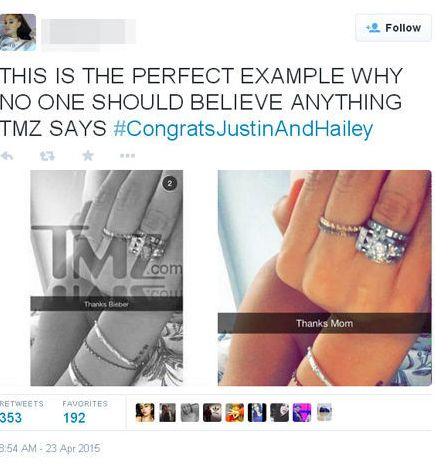435x470 pixels.
Task: Click the first retweeter avatar with dark hair
Action: click(x=145, y=412)
